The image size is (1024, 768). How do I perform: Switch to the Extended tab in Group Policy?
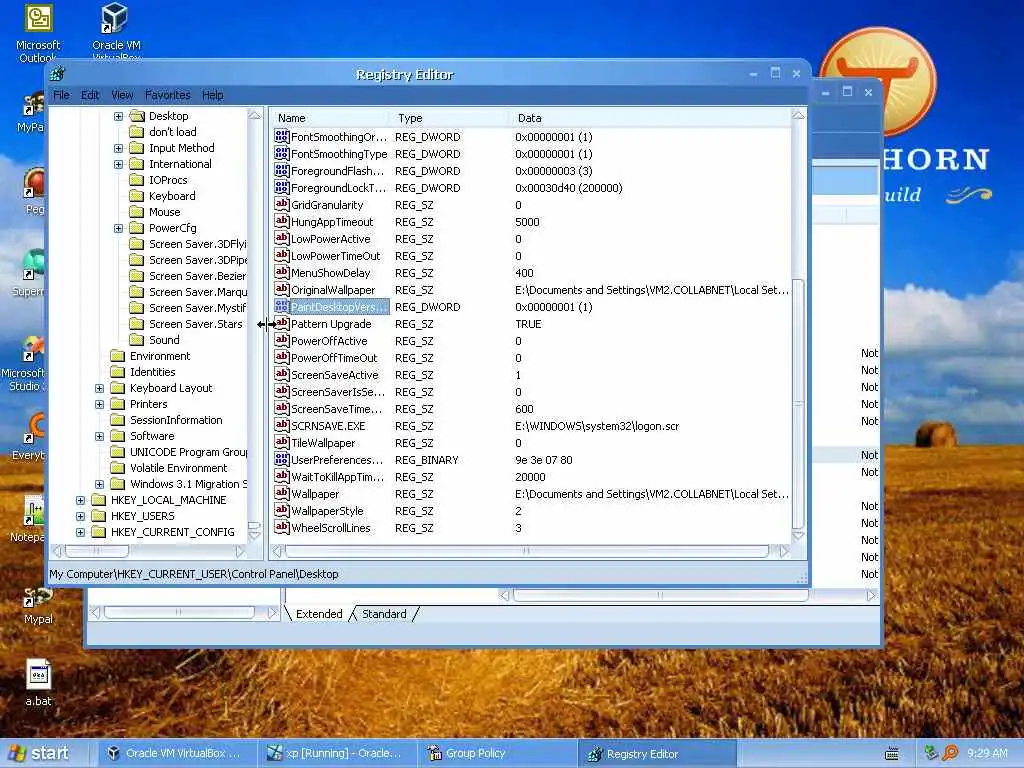coord(319,614)
